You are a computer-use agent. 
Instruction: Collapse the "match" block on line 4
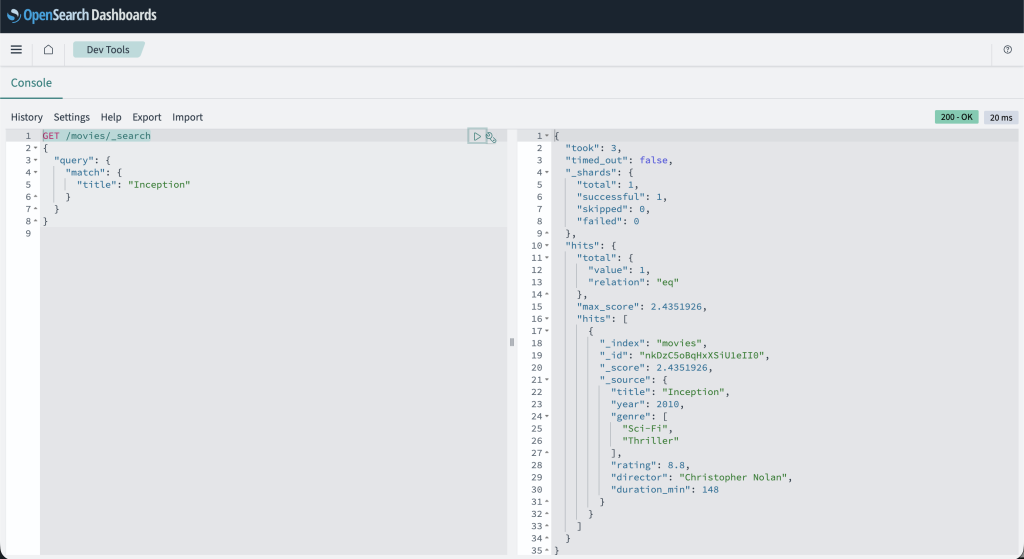pos(36,172)
